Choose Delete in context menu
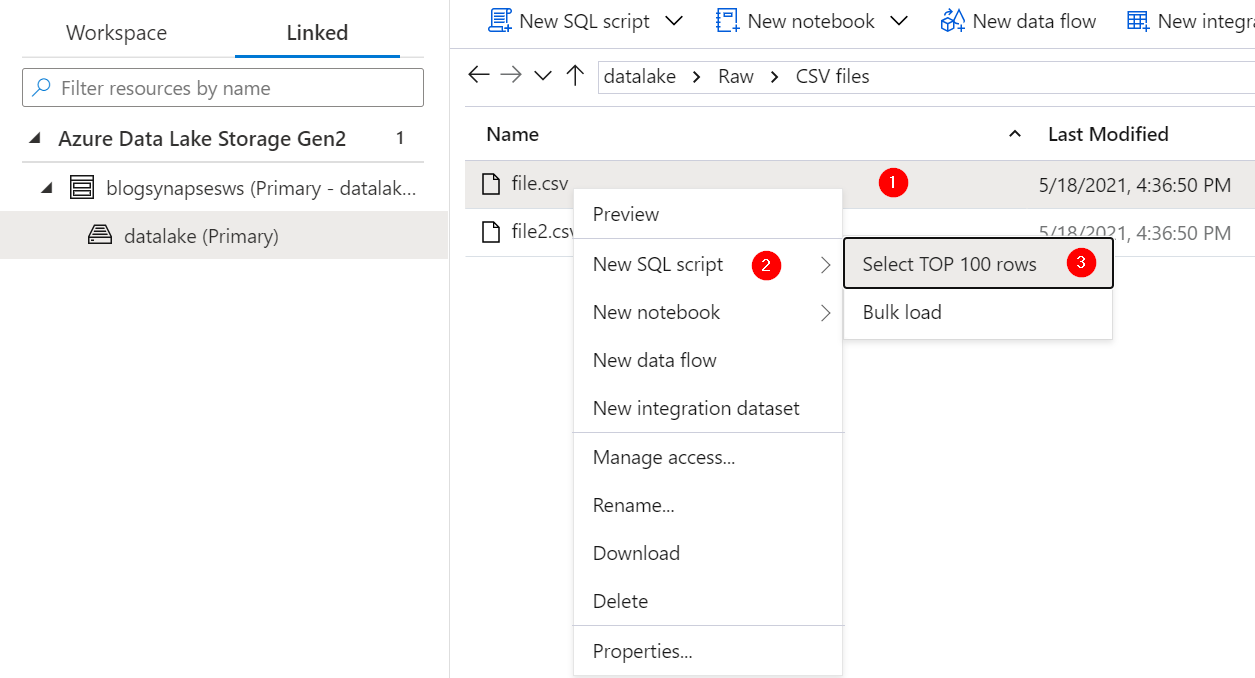 (708, 601)
